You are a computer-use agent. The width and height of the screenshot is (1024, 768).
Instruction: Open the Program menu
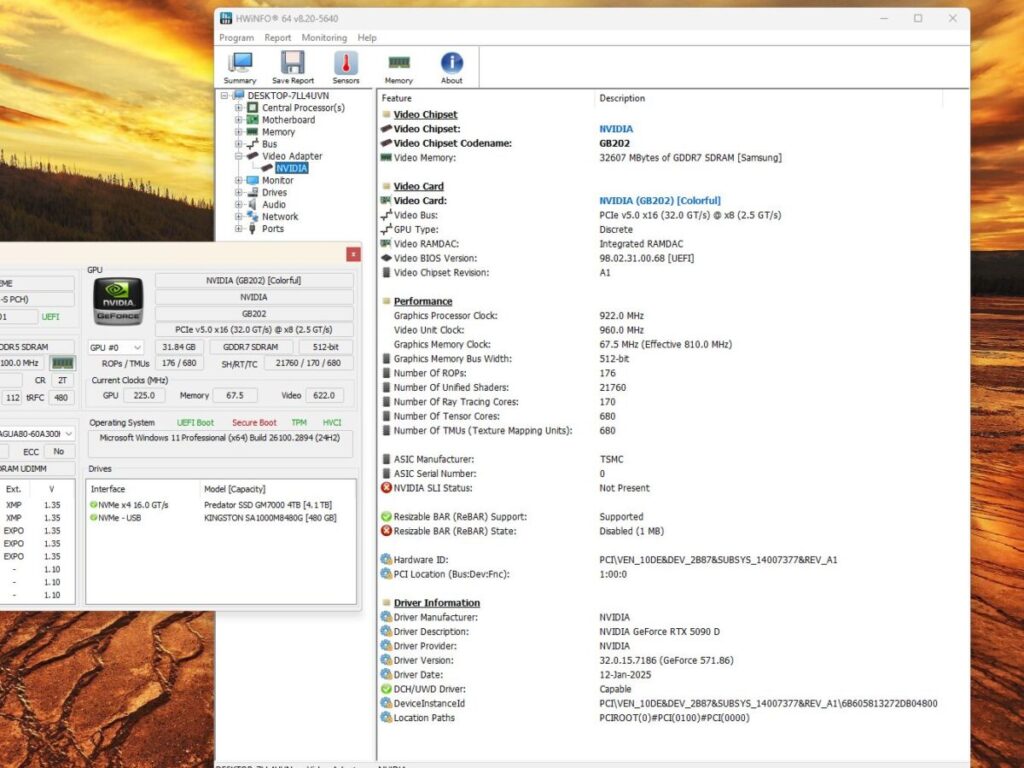click(236, 38)
